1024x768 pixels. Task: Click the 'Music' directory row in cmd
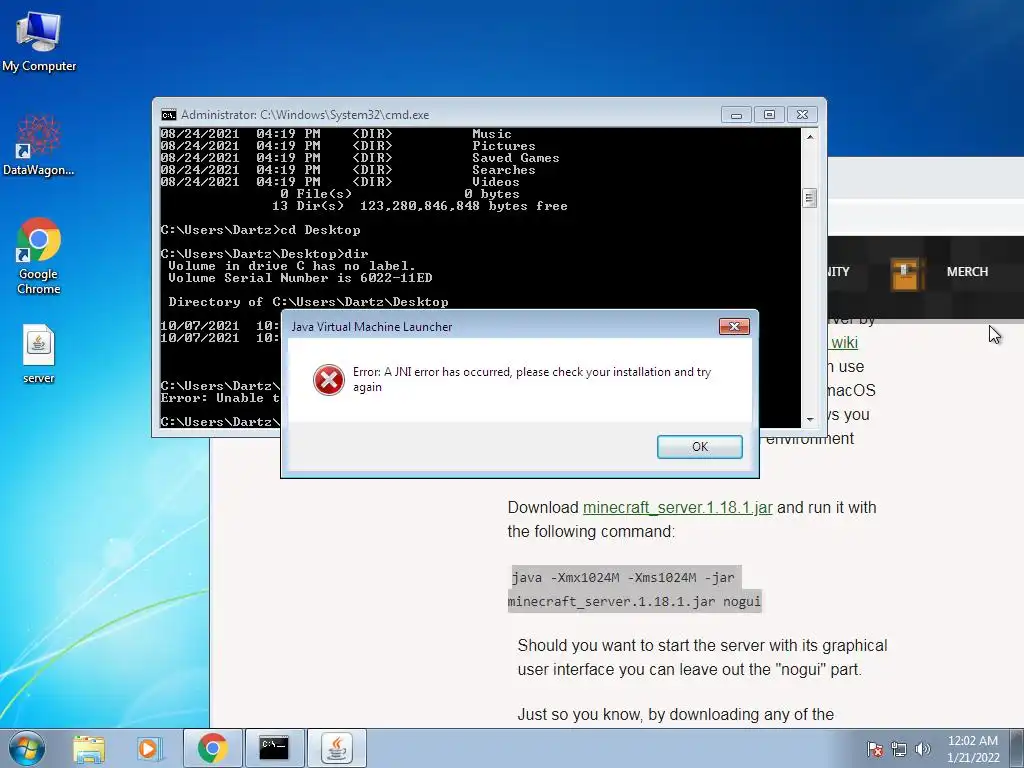click(336, 134)
